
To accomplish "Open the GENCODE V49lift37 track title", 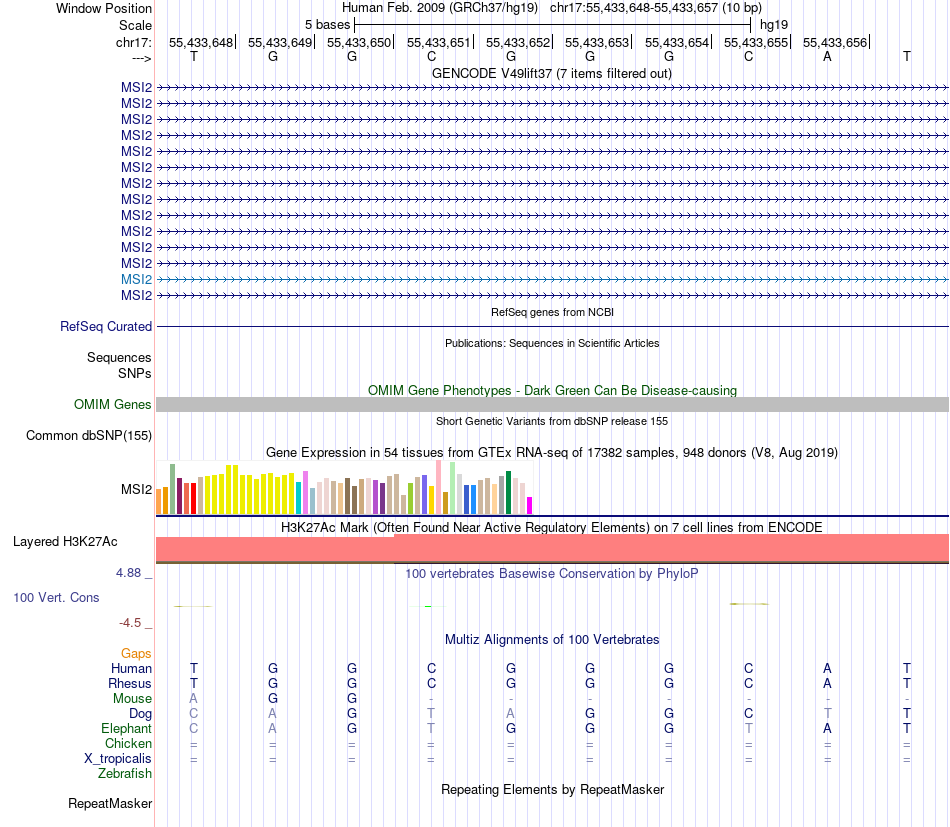I will pyautogui.click(x=551, y=73).
